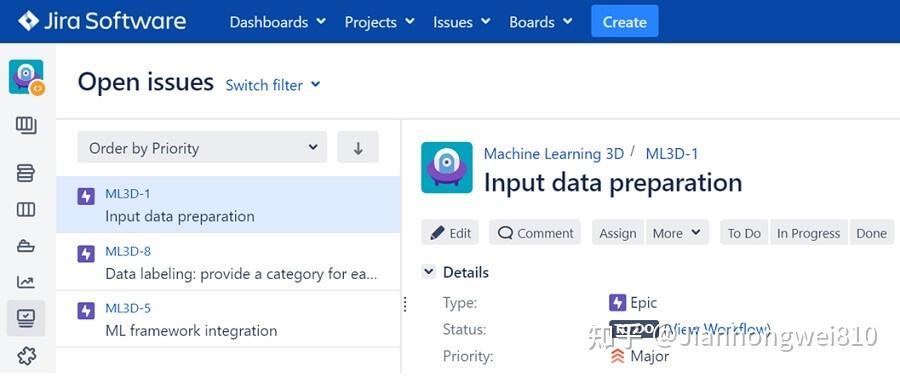Open the Releases ship icon
900x377 pixels.
coord(26,246)
